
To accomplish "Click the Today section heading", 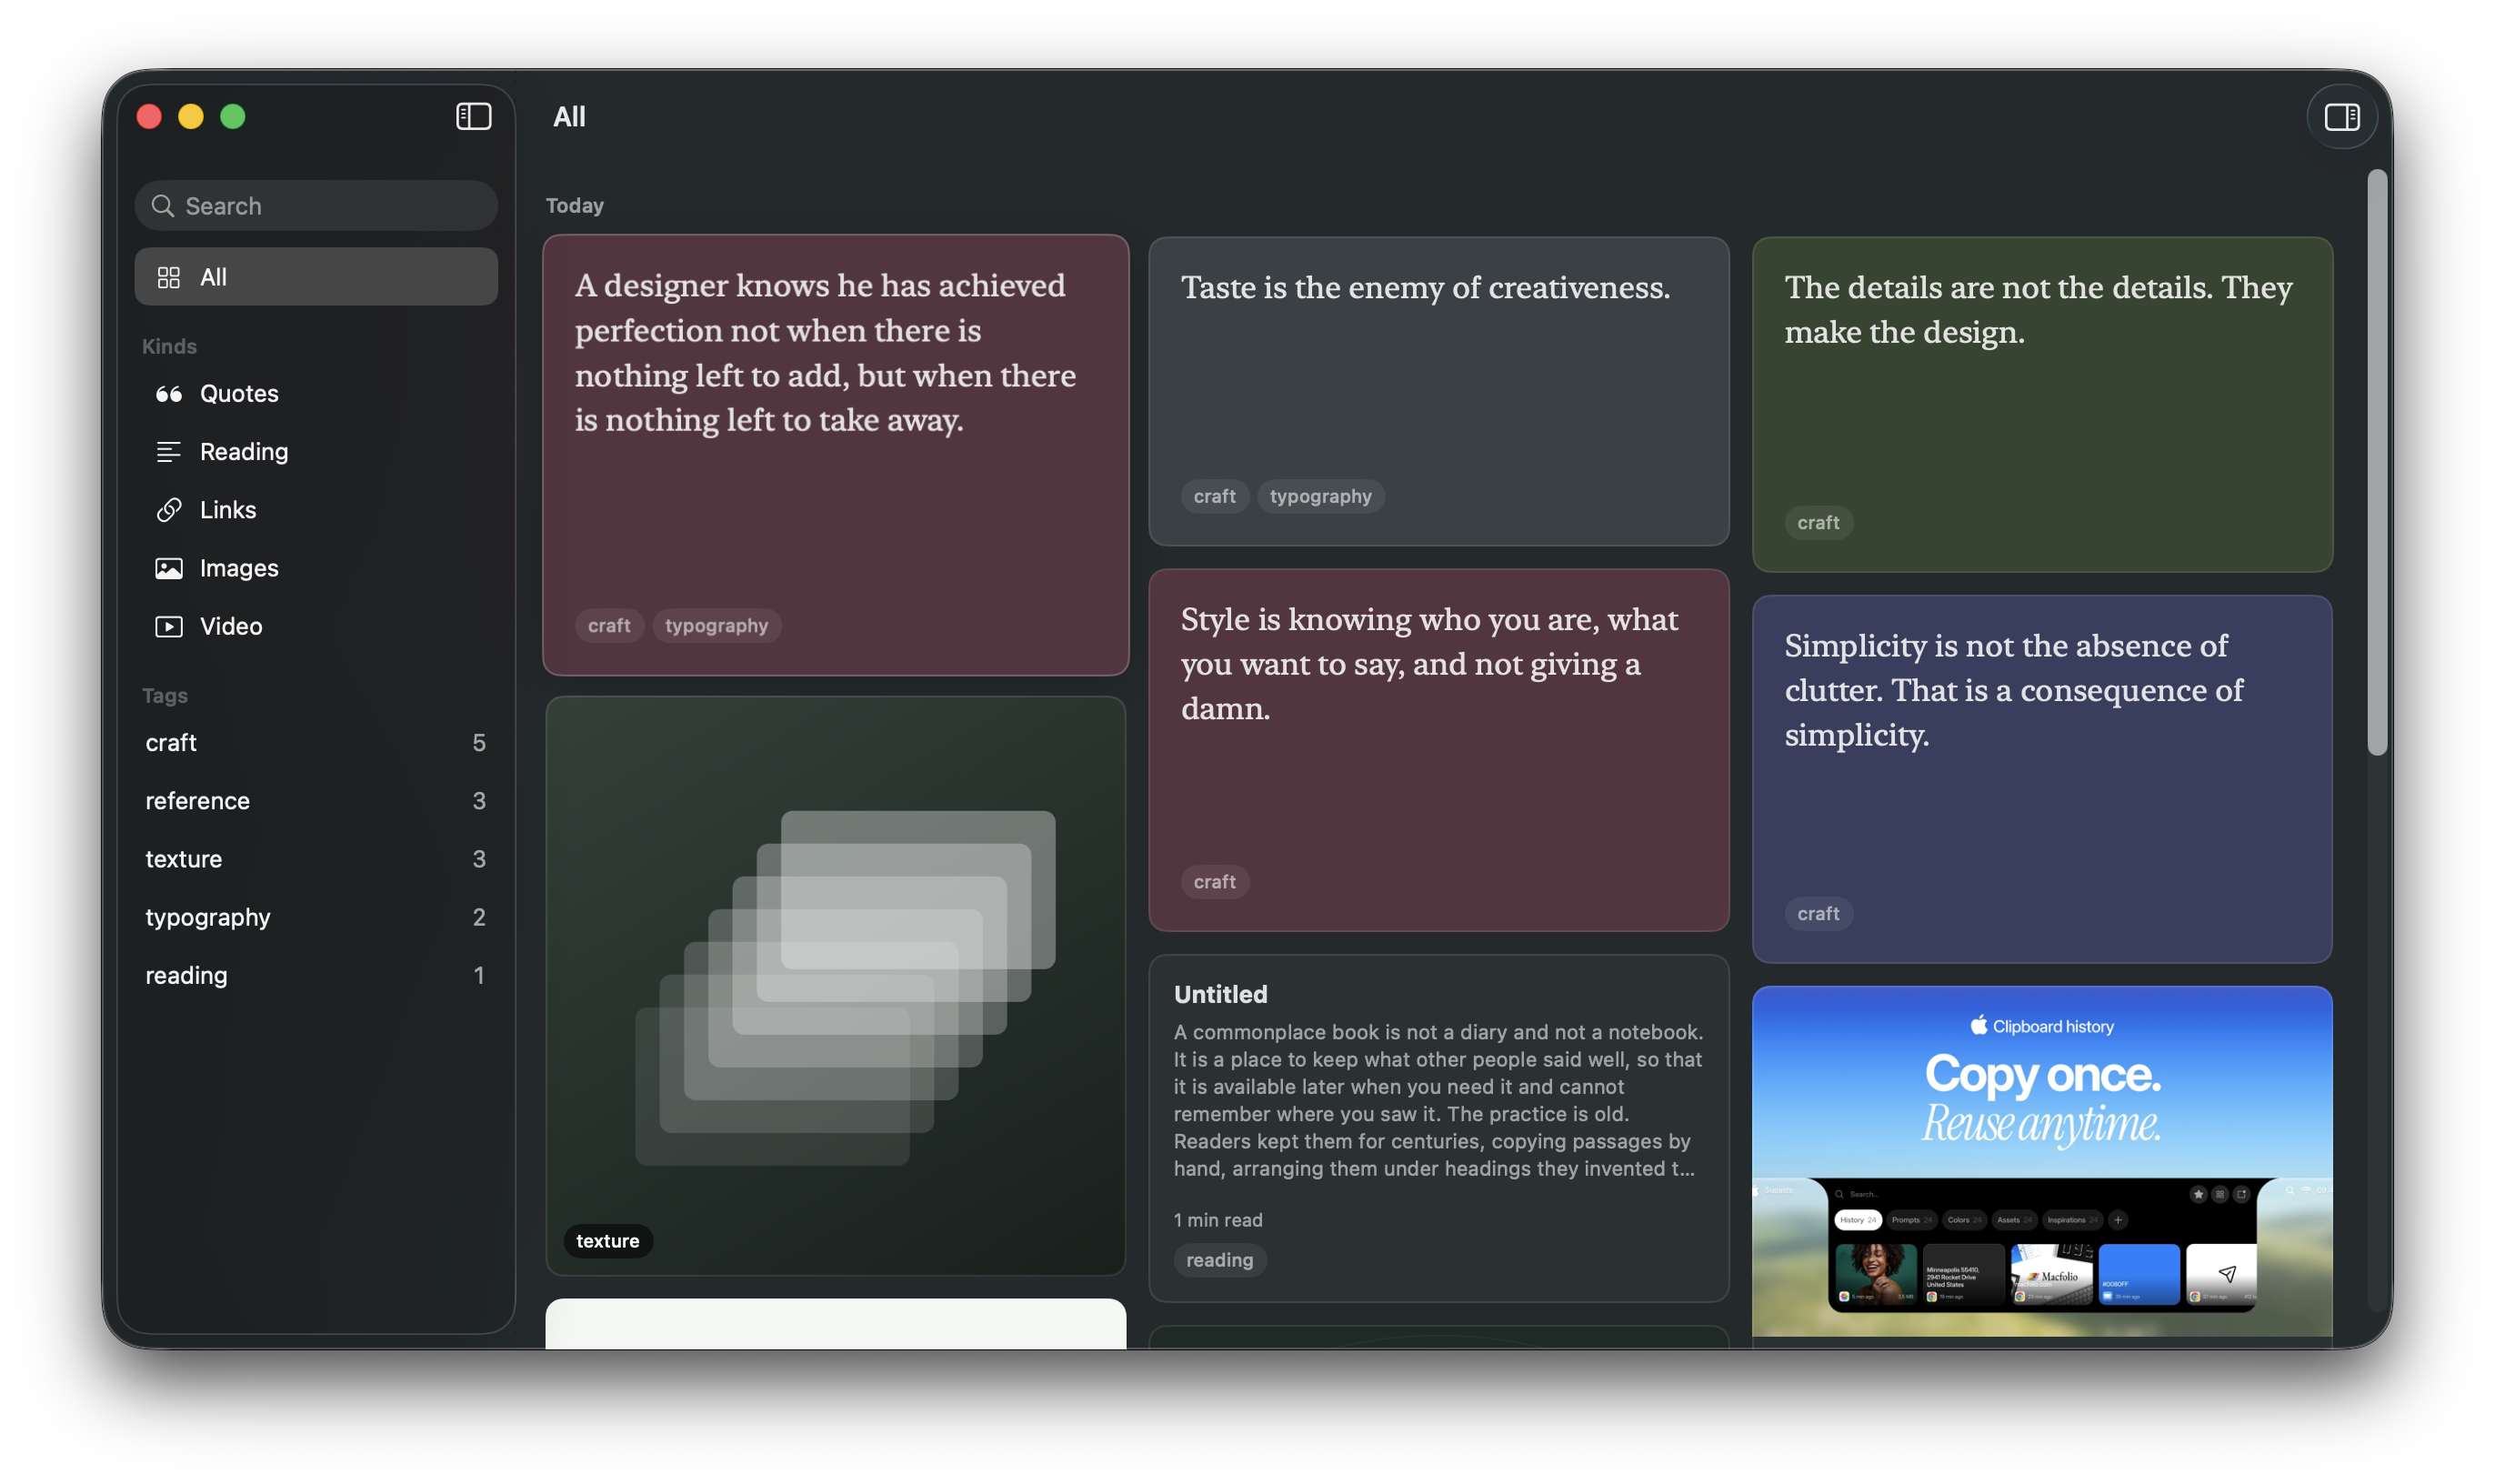I will tap(574, 206).
